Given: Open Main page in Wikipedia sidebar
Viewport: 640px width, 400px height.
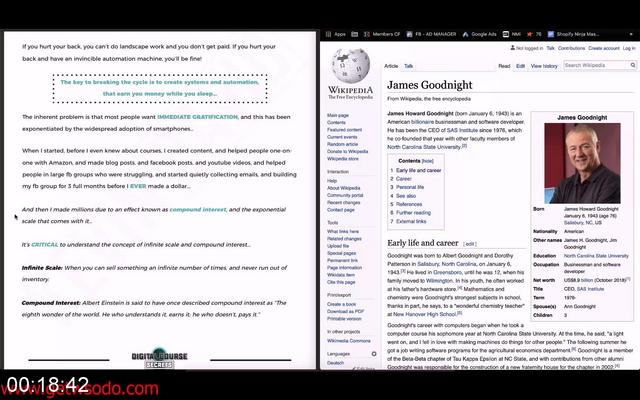Looking at the screenshot, I should pos(338,116).
